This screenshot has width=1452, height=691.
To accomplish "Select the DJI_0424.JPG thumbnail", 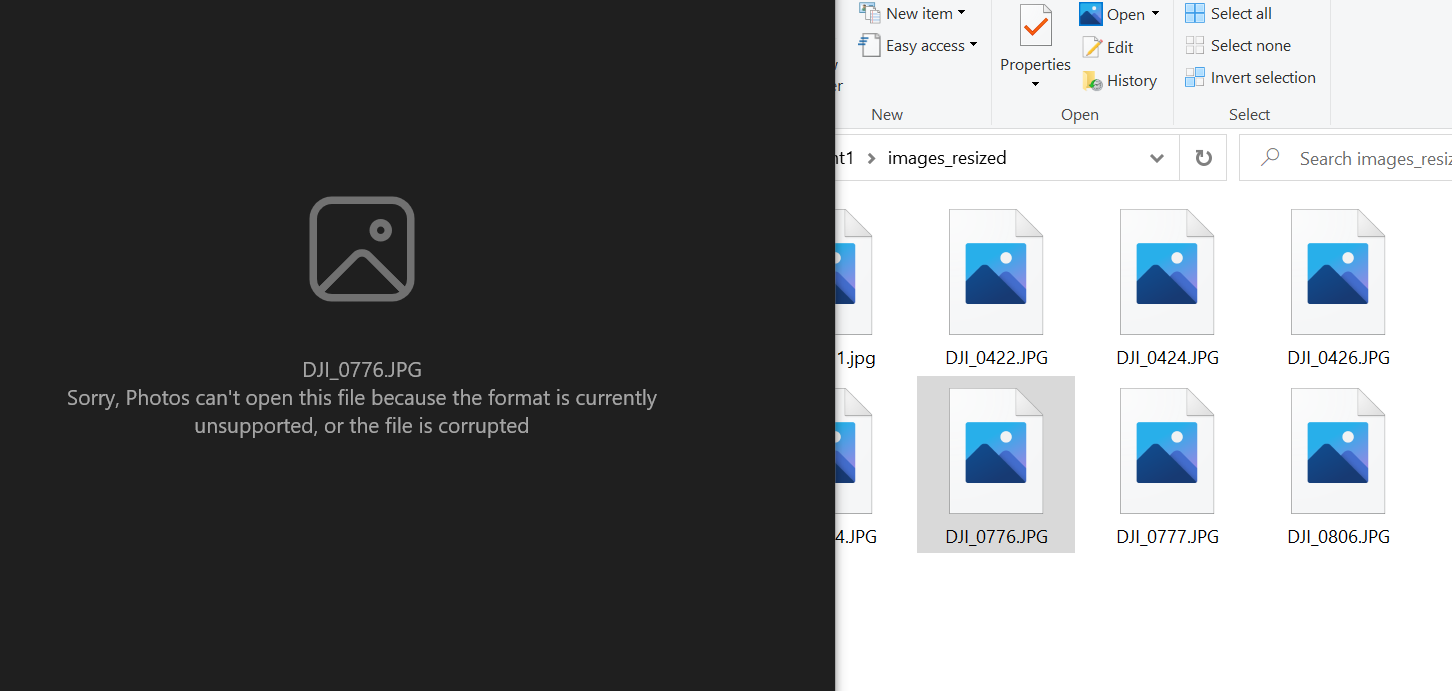I will [x=1167, y=271].
